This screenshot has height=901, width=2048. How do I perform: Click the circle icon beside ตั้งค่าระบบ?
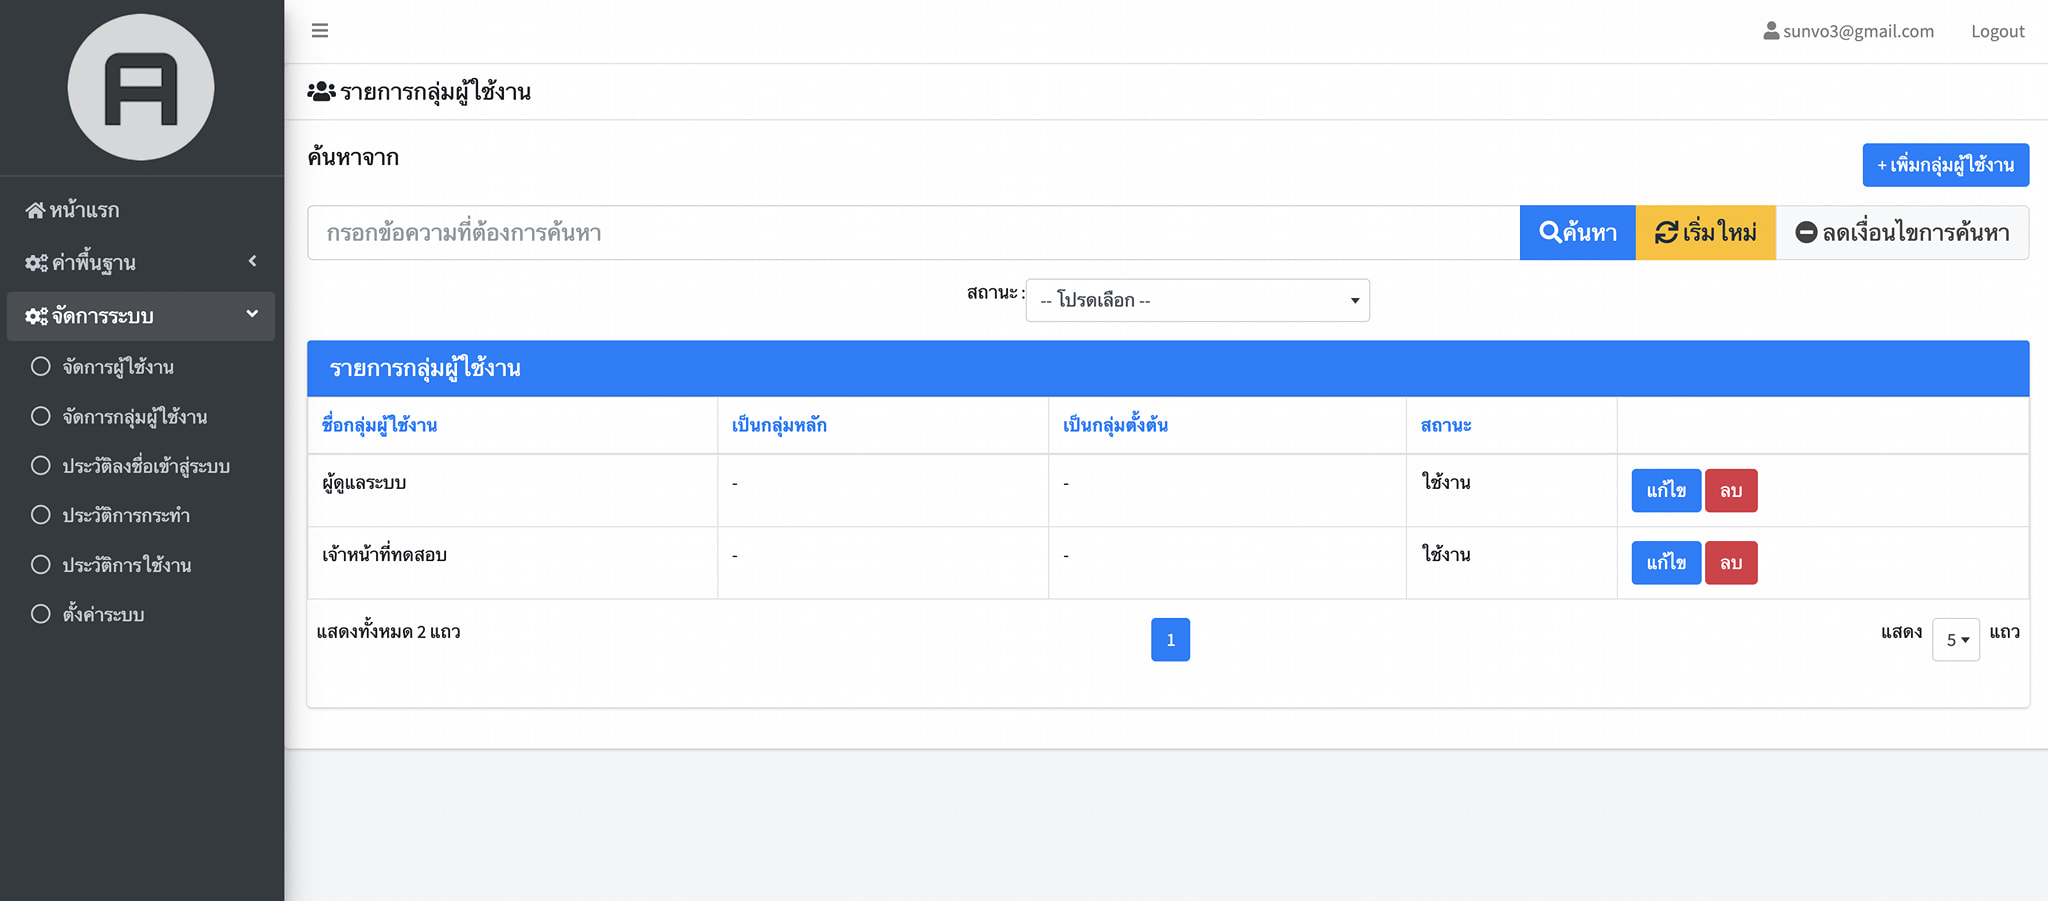(41, 614)
